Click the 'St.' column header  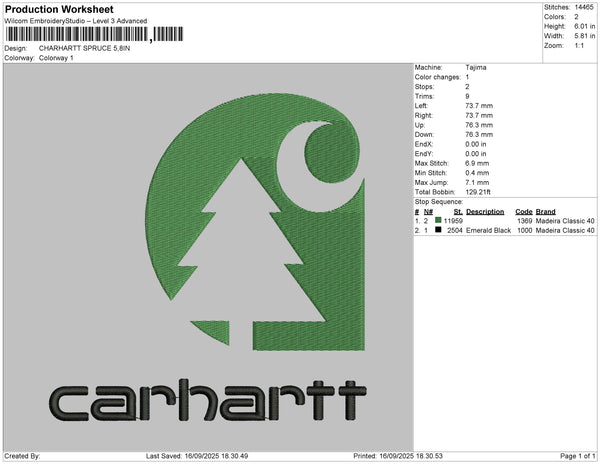(x=458, y=212)
